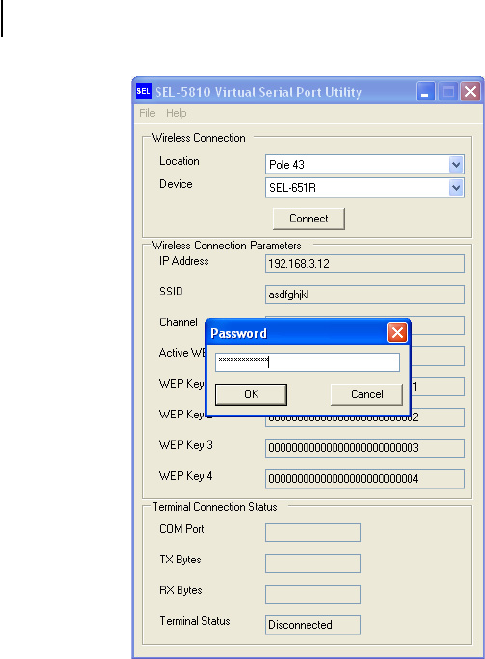Select the WEP Key 4 field
The width and height of the screenshot is (485, 659).
[365, 479]
